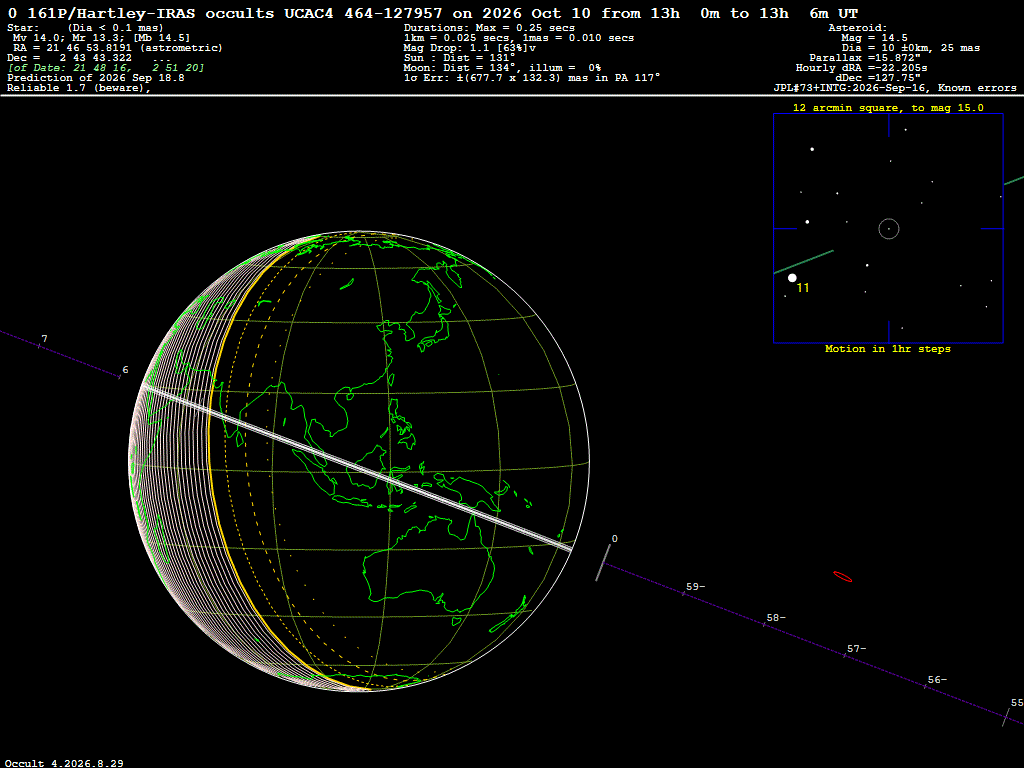This screenshot has width=1024, height=768.
Task: Click the title text 161P/Hartley-IRAS occults
Action: click(x=150, y=13)
